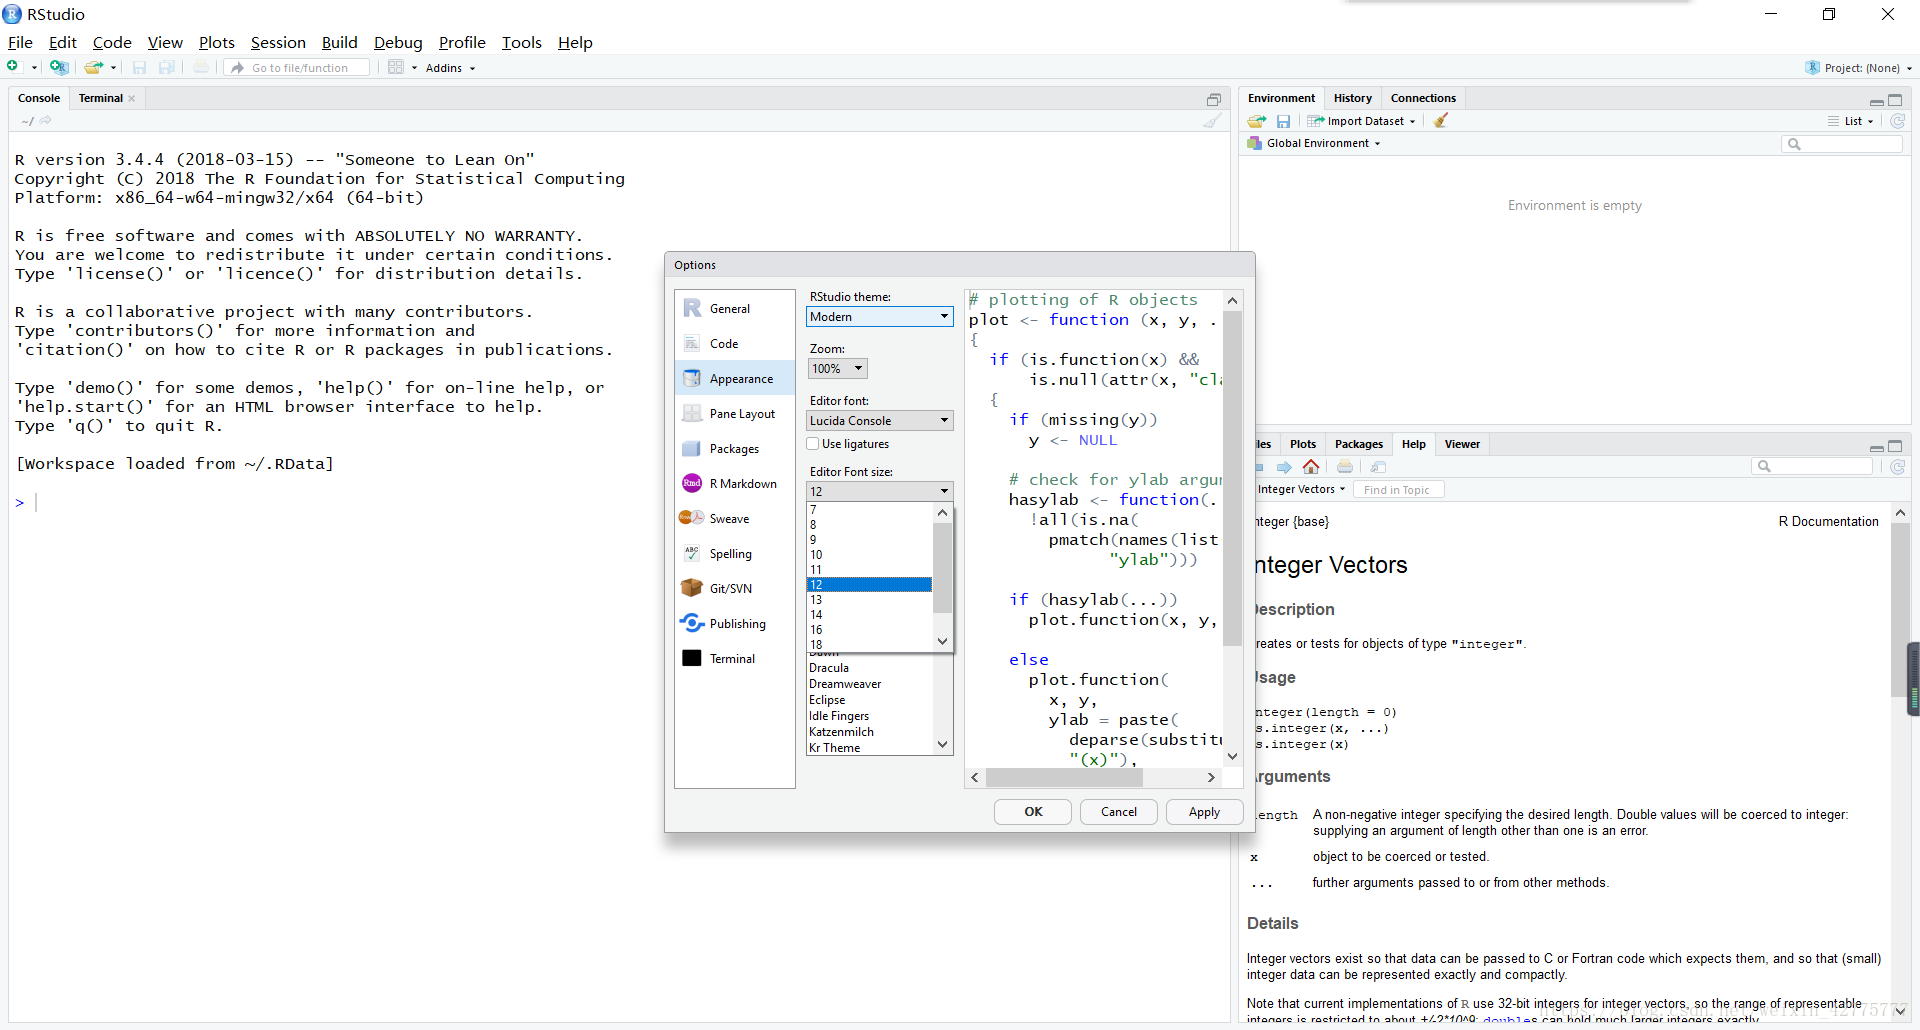Refresh the Help topic
1920x1030 pixels.
tap(1897, 467)
